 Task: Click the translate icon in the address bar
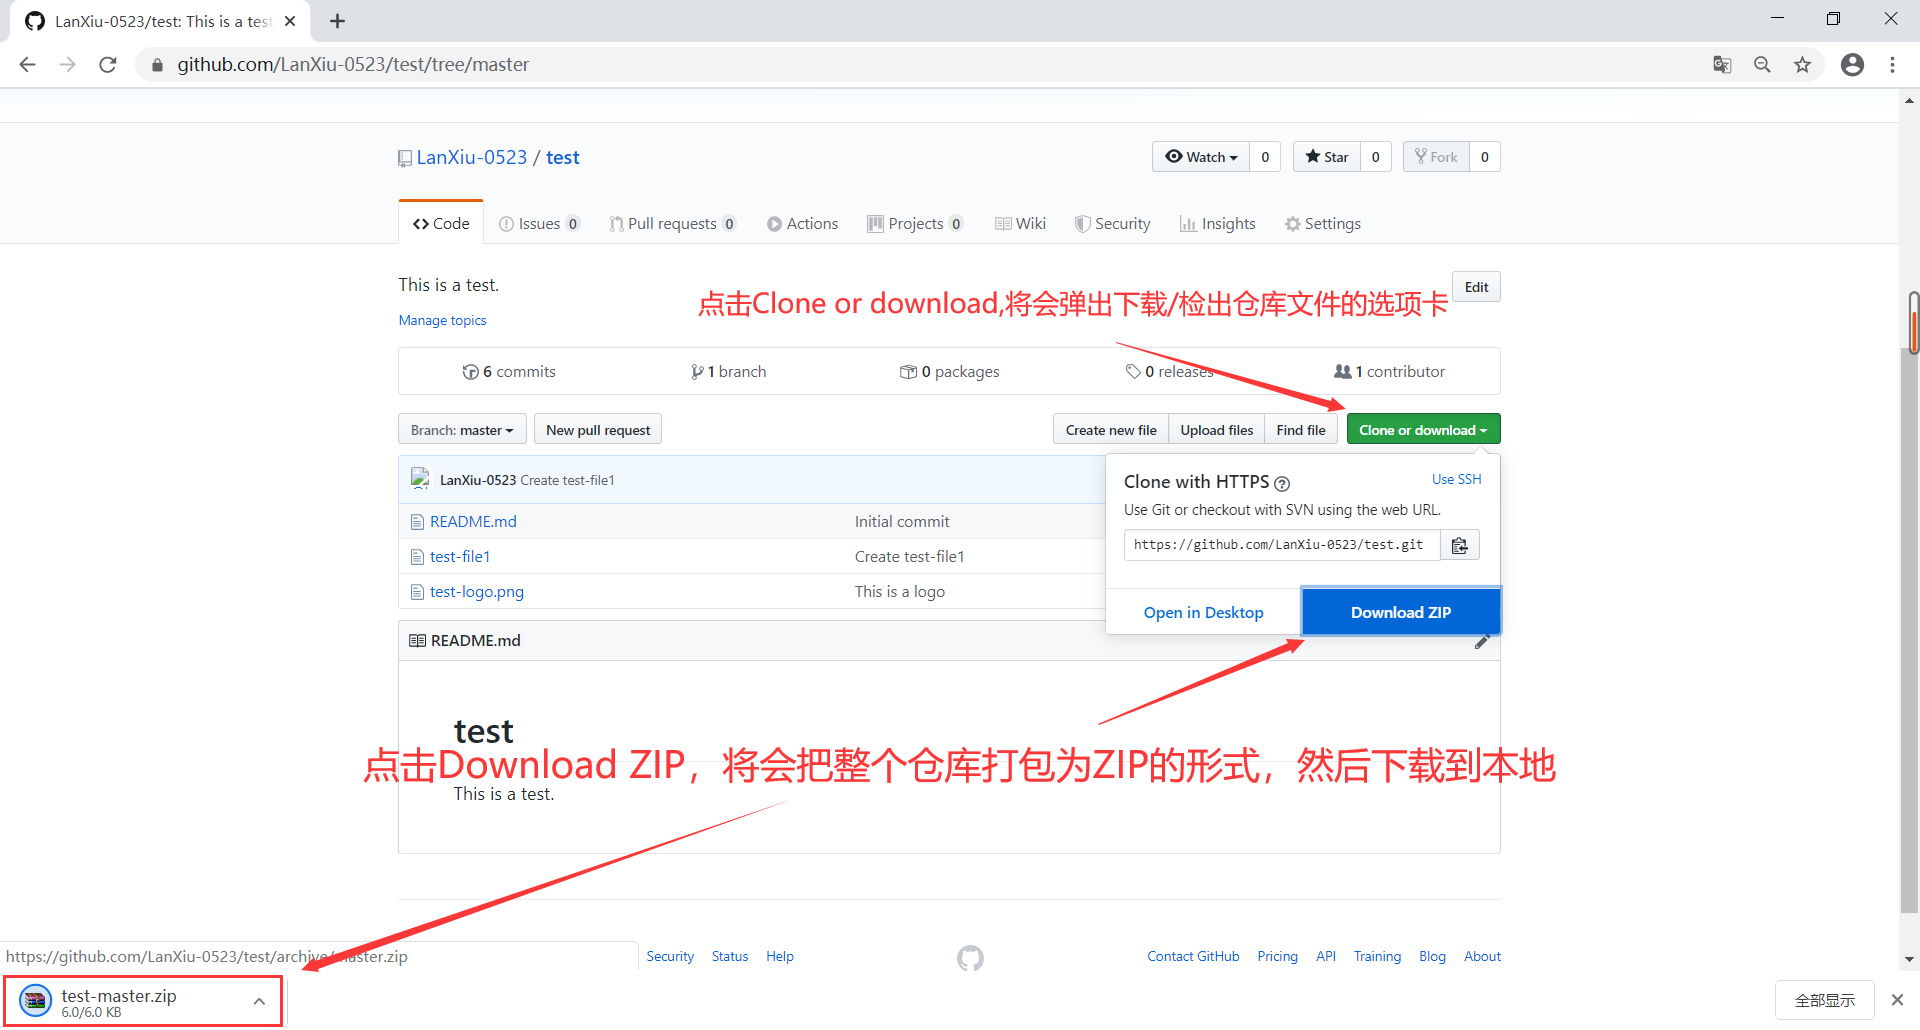tap(1722, 64)
